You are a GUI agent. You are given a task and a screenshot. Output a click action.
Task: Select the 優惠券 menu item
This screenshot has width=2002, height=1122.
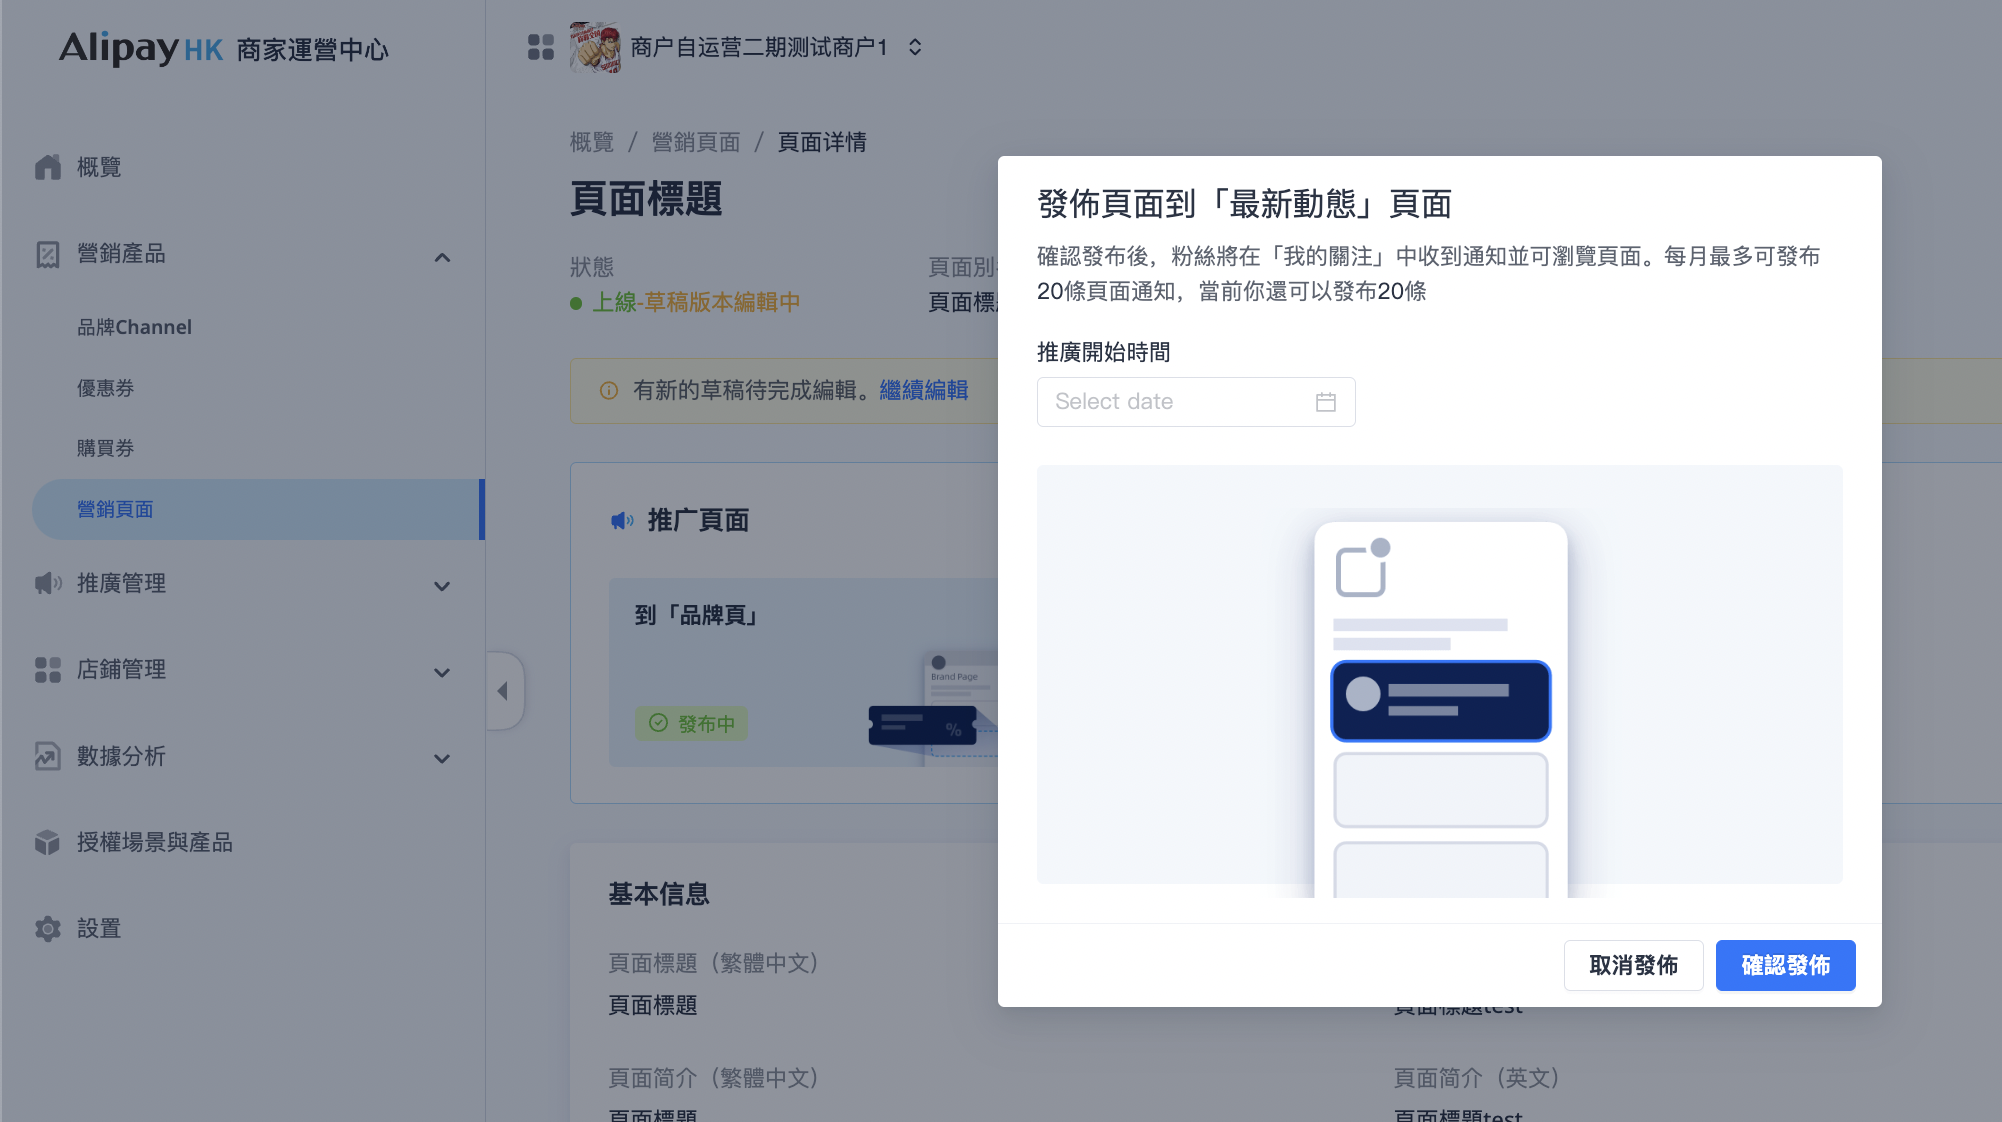106,388
